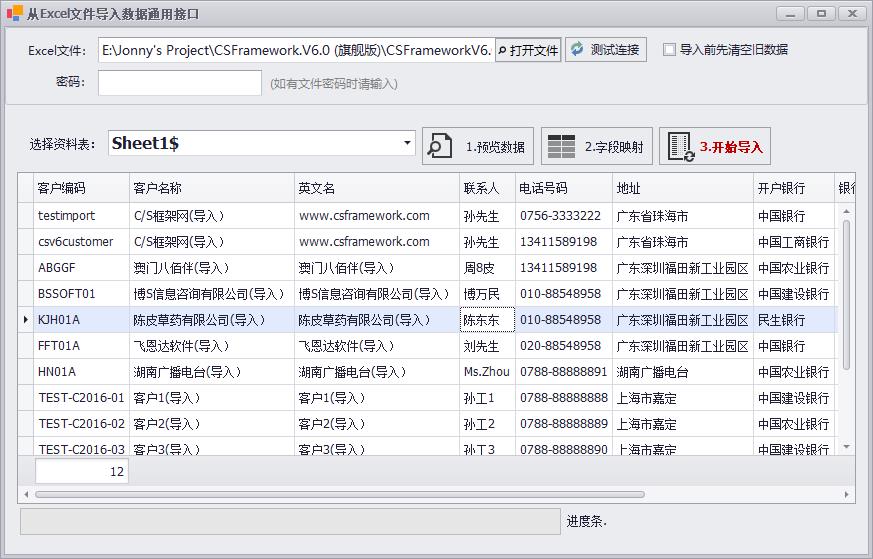Image resolution: width=873 pixels, height=559 pixels.
Task: Expand the 选择资料表 Sheet1$ dropdown
Action: click(x=407, y=143)
